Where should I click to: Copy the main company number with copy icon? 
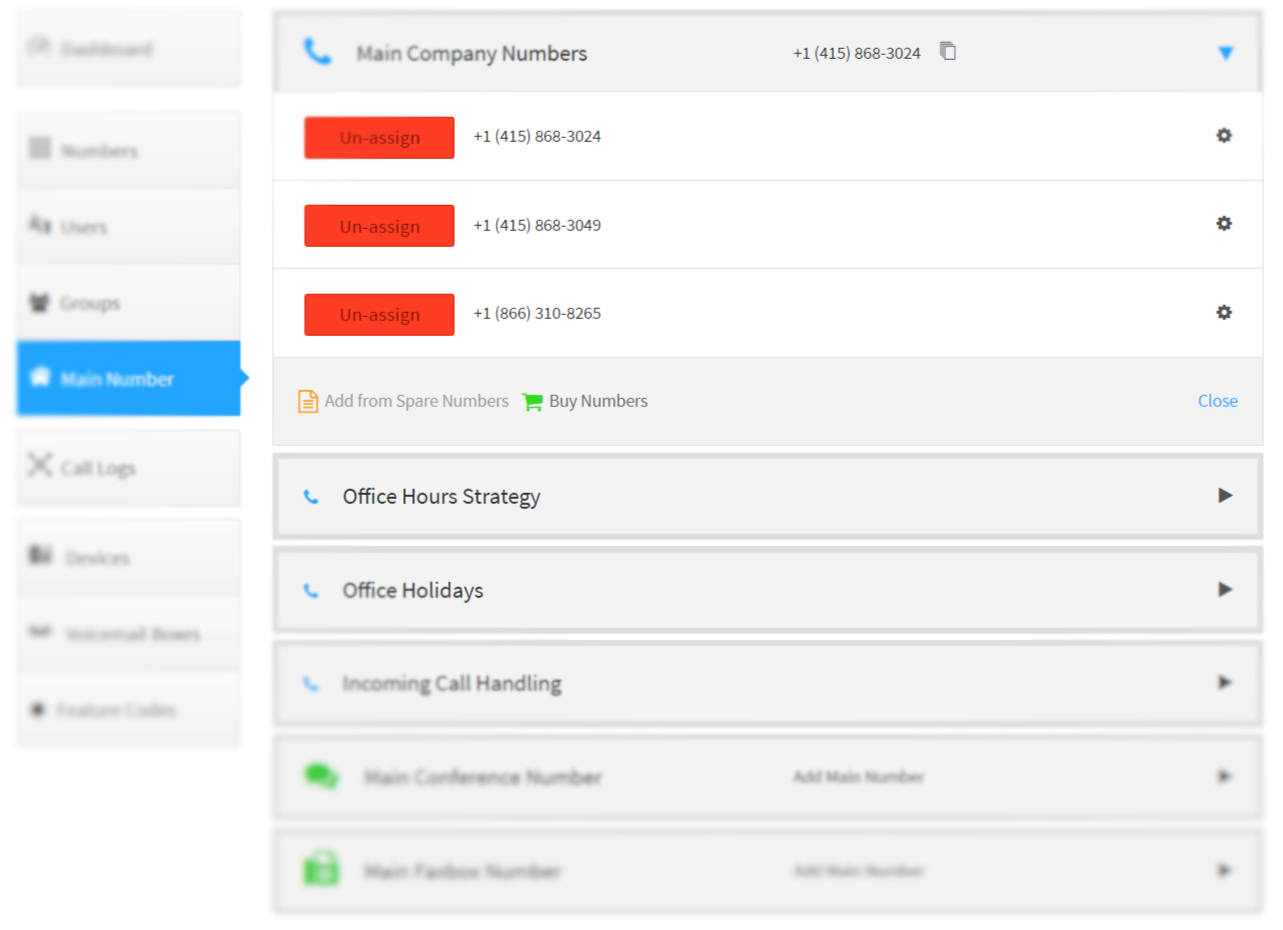click(948, 51)
